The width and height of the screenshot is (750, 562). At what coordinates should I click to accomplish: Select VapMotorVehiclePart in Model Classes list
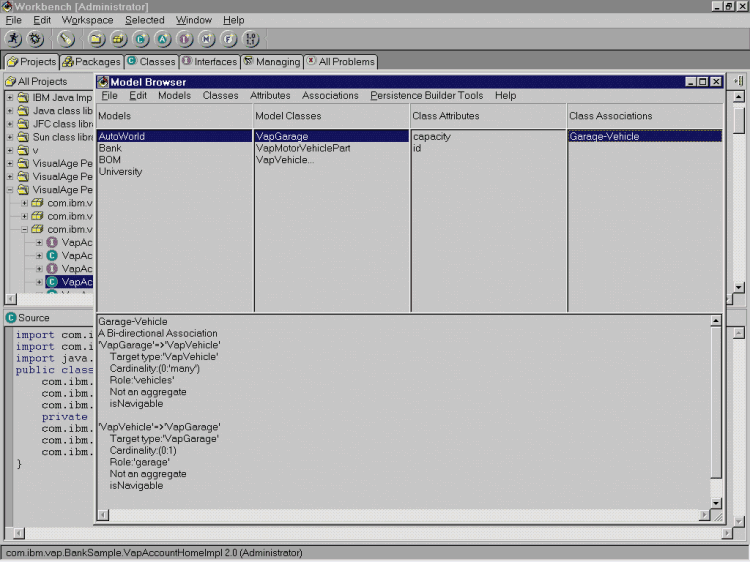click(x=303, y=148)
